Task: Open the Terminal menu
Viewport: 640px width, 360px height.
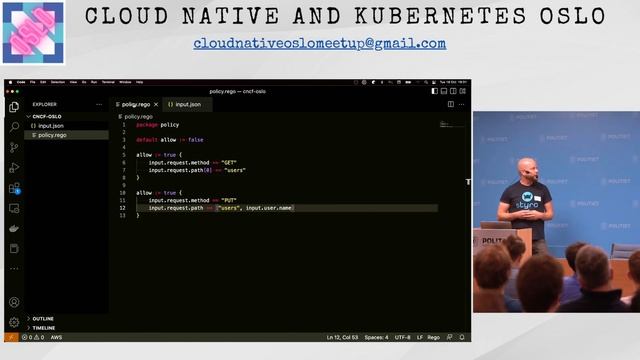Action: click(x=108, y=82)
